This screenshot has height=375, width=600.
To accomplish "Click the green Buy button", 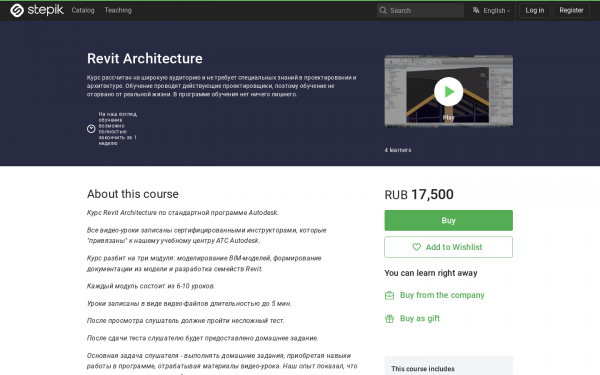I will click(448, 220).
